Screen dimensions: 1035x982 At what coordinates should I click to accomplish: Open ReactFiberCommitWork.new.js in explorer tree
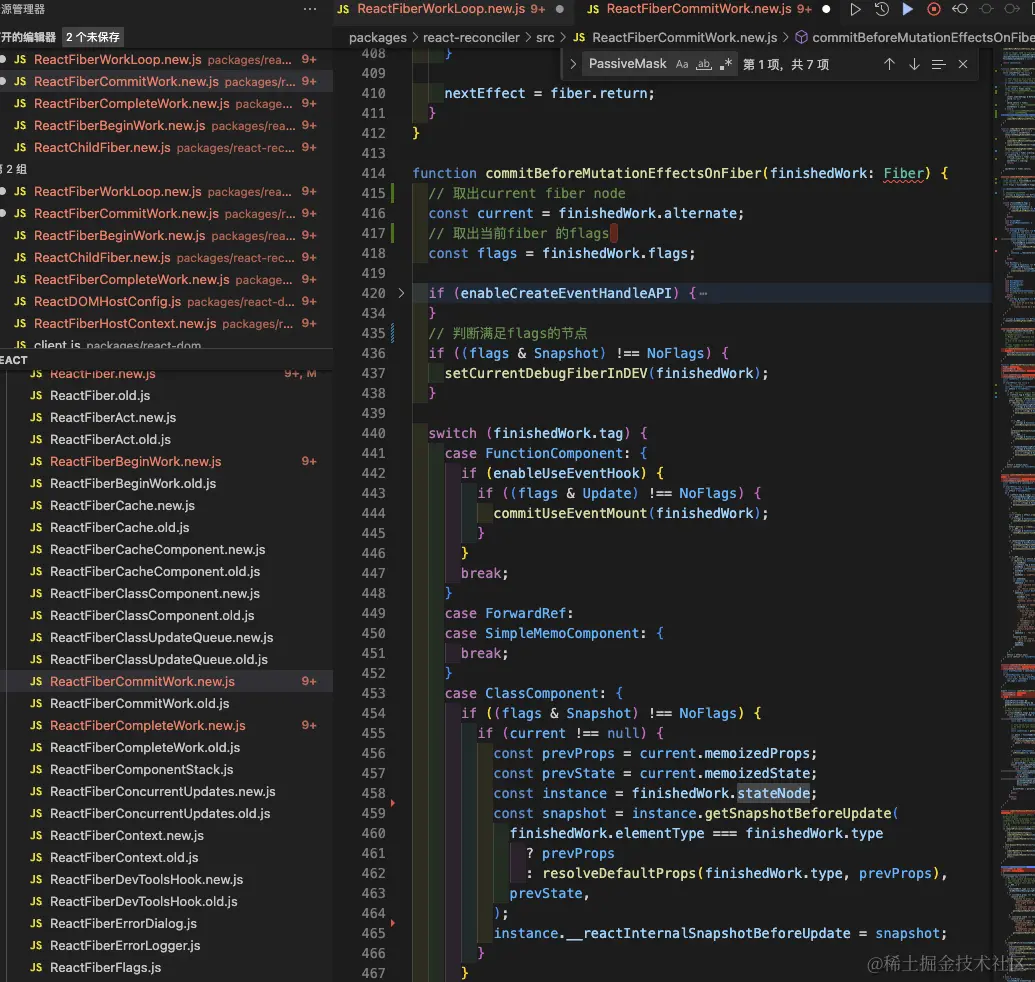coord(166,682)
